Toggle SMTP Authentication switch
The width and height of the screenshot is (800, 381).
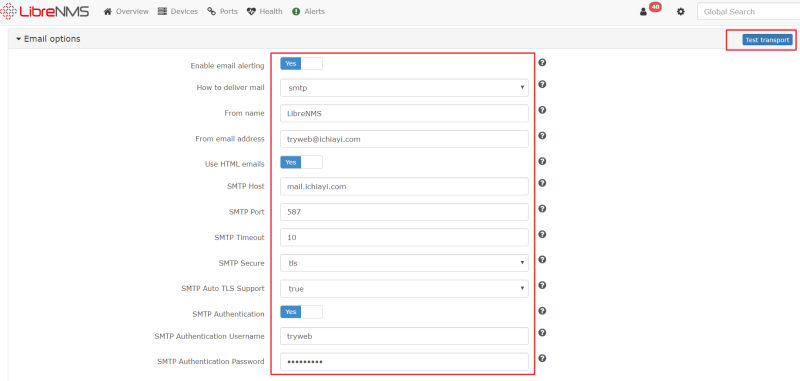(x=302, y=312)
